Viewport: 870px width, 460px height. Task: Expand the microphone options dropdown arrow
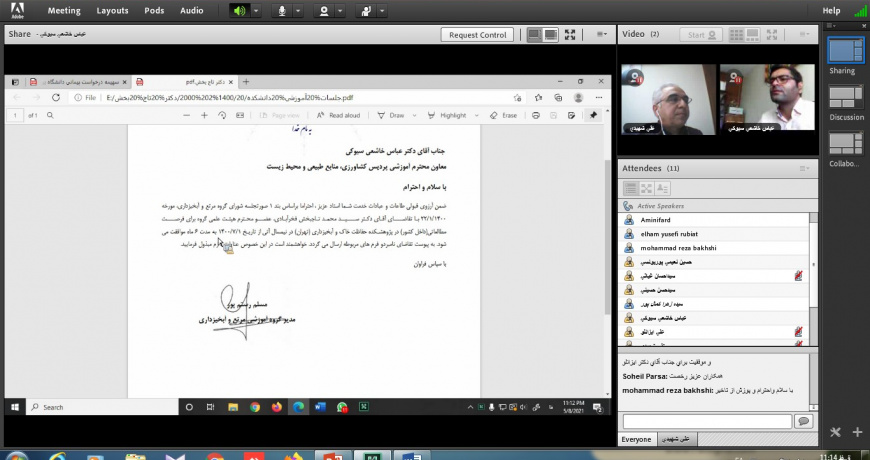(x=298, y=11)
